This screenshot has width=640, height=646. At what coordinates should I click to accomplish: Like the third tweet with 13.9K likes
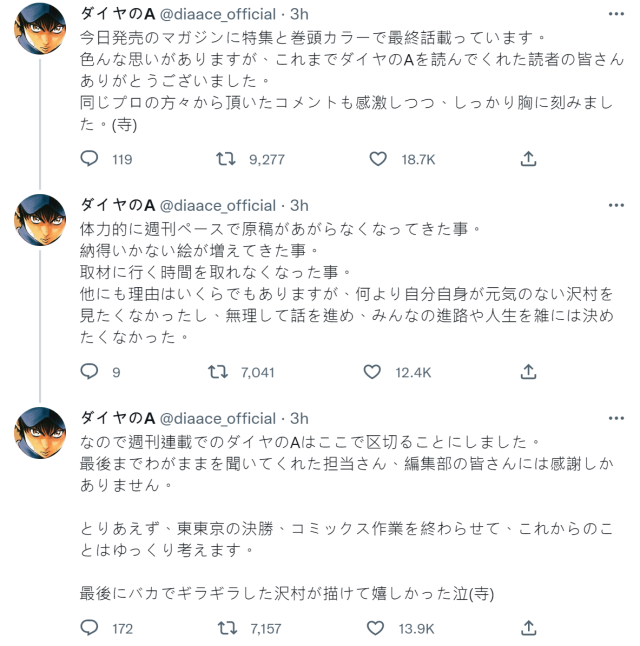click(378, 628)
